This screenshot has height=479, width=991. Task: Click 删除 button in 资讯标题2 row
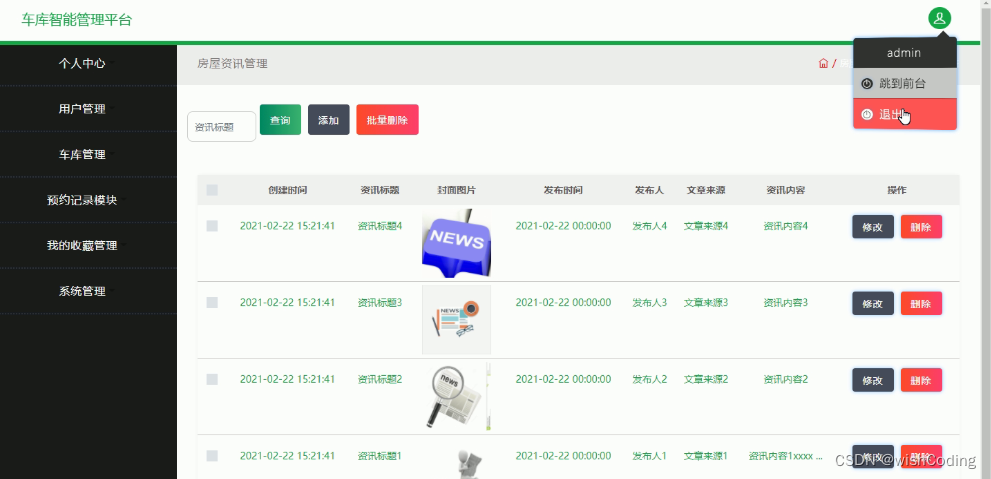(921, 380)
